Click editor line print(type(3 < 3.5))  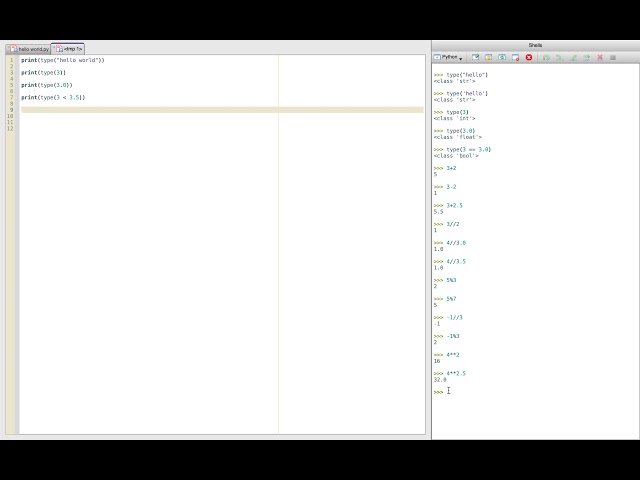tap(53, 98)
